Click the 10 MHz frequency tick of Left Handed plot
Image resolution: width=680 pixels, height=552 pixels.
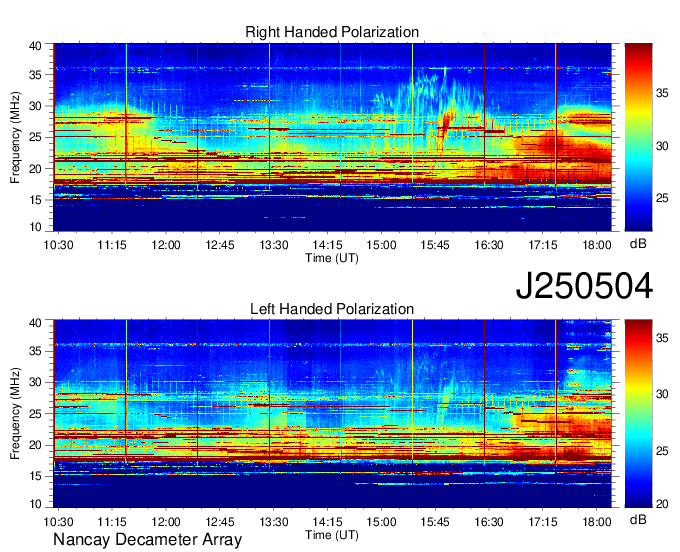coord(35,503)
